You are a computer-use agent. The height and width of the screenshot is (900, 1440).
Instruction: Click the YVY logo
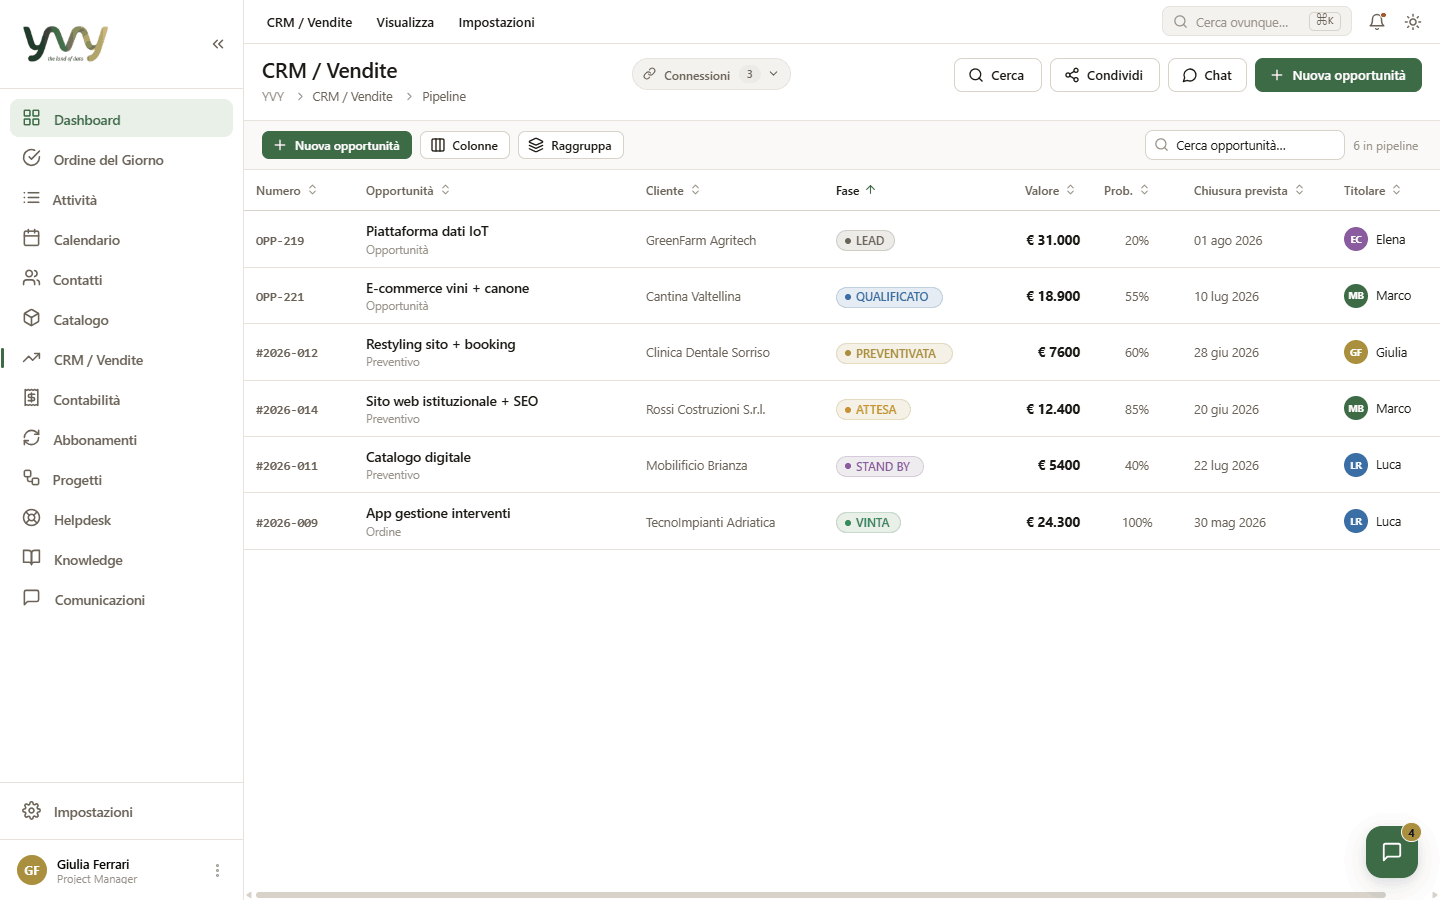click(x=65, y=44)
